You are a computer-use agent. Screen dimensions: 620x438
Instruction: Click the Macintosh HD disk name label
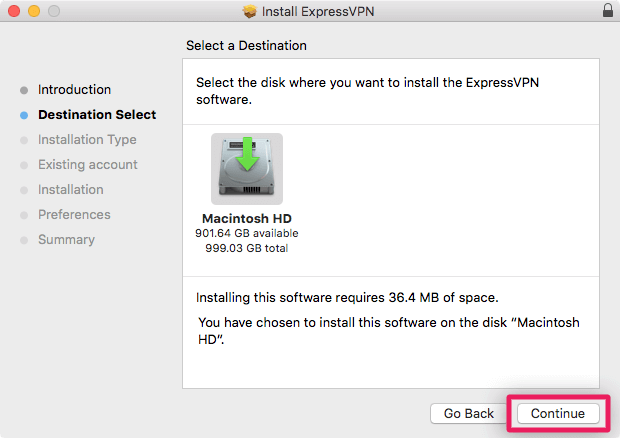pos(247,219)
